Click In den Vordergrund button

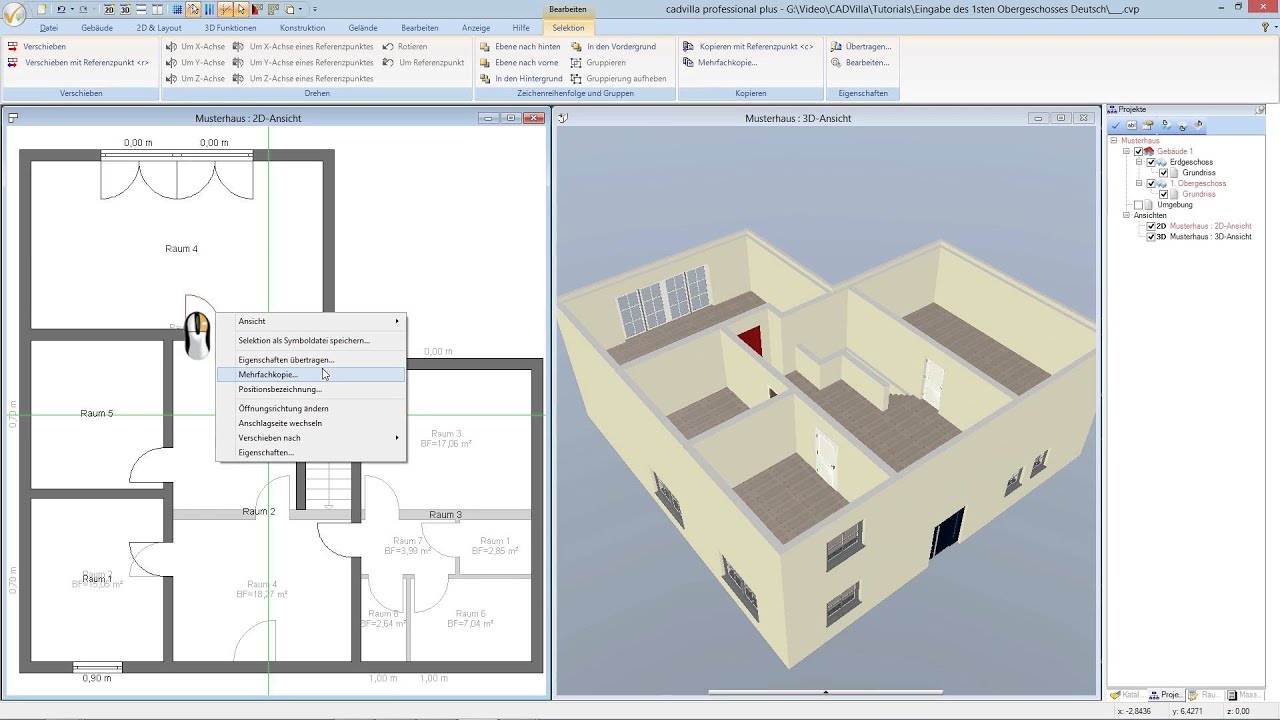pyautogui.click(x=613, y=47)
